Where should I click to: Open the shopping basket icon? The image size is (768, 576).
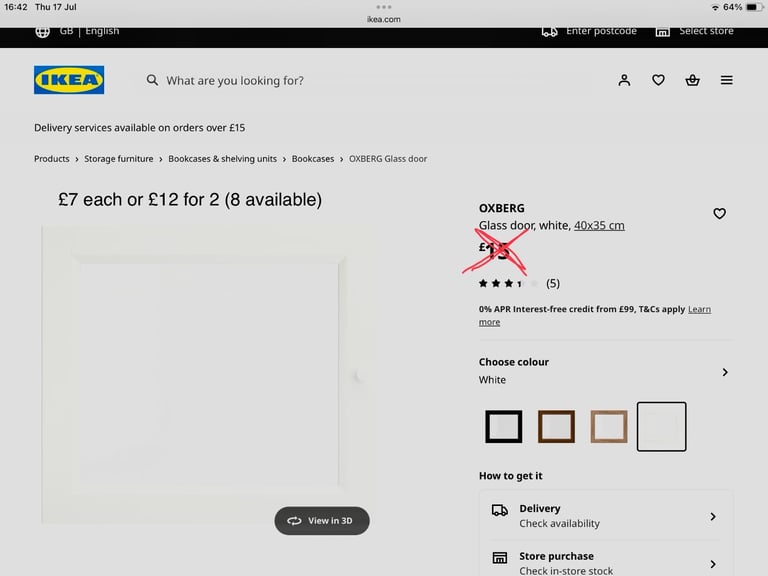692,80
